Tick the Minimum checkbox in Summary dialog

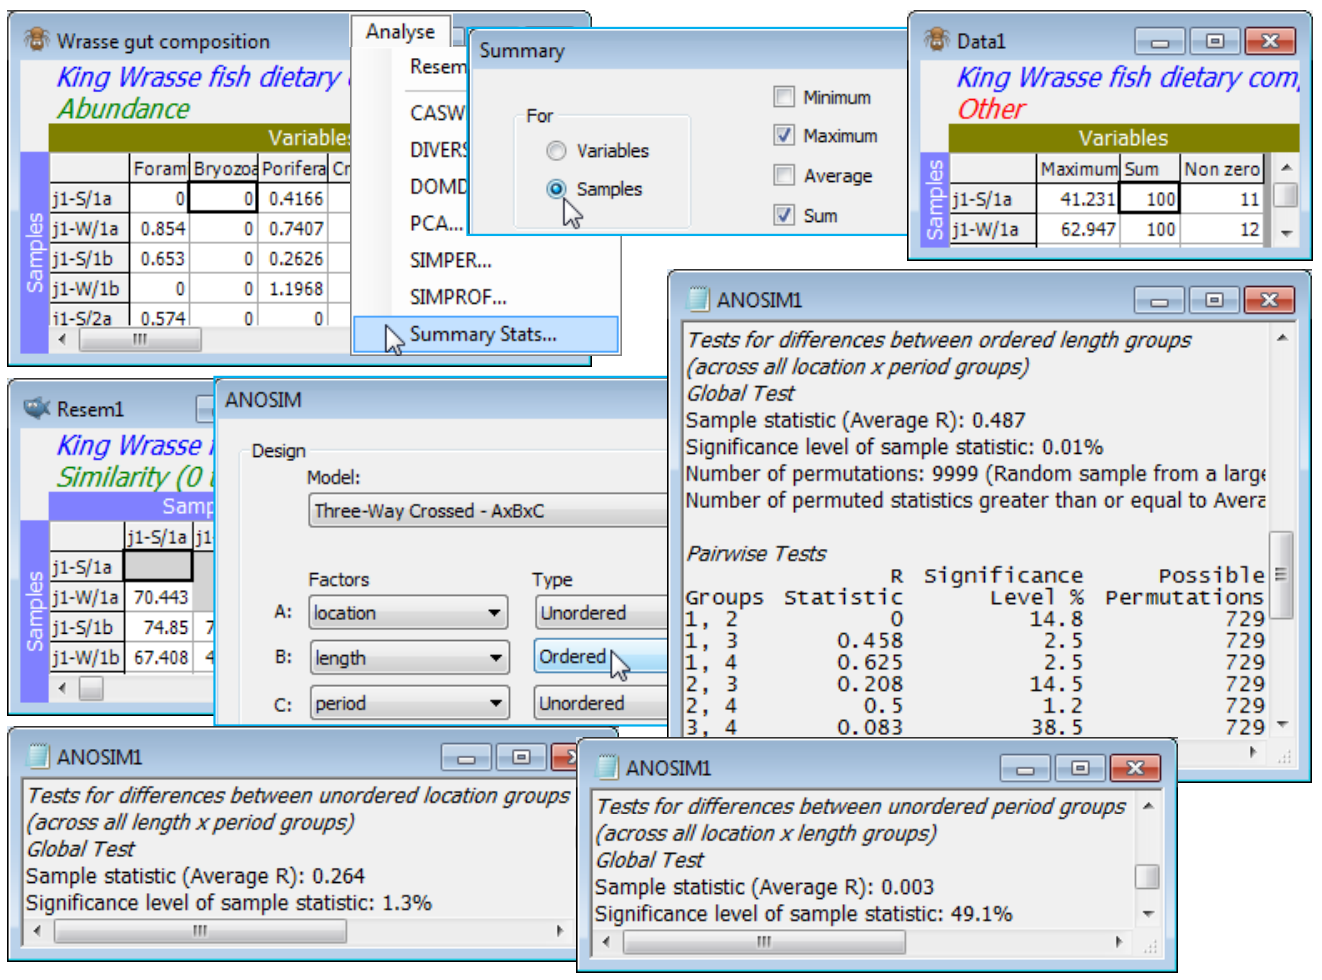784,97
